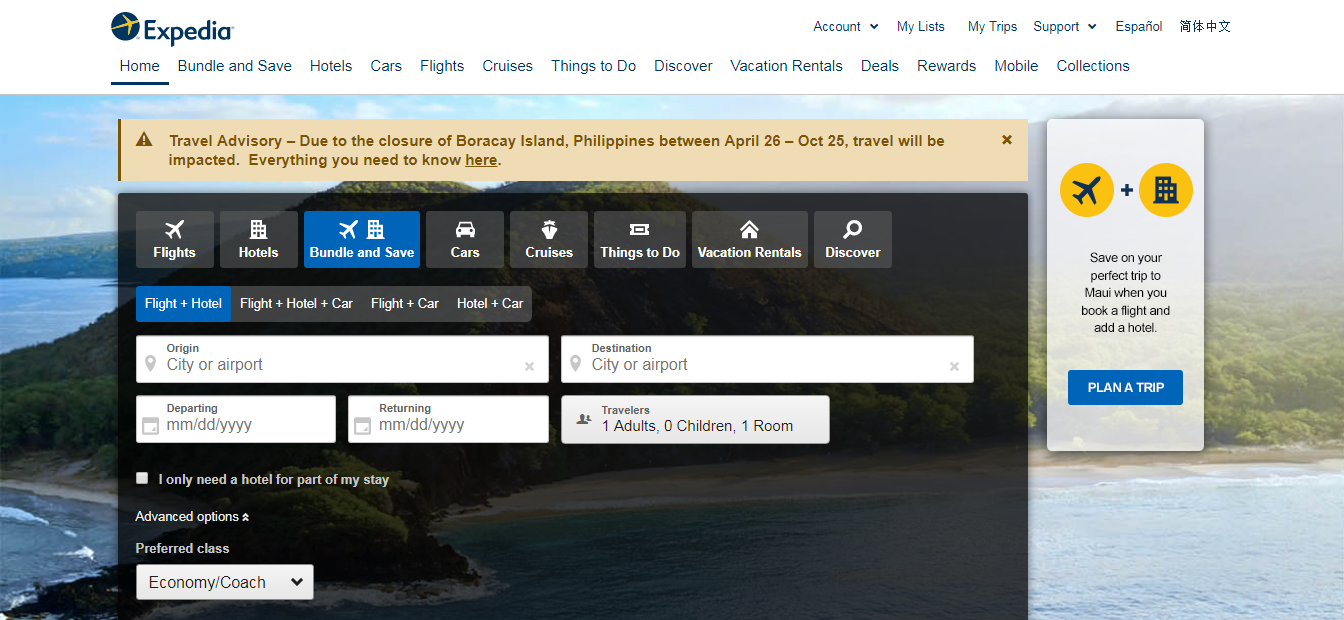Click the 'Preferred class' label text
Image resolution: width=1344 pixels, height=620 pixels.
182,549
